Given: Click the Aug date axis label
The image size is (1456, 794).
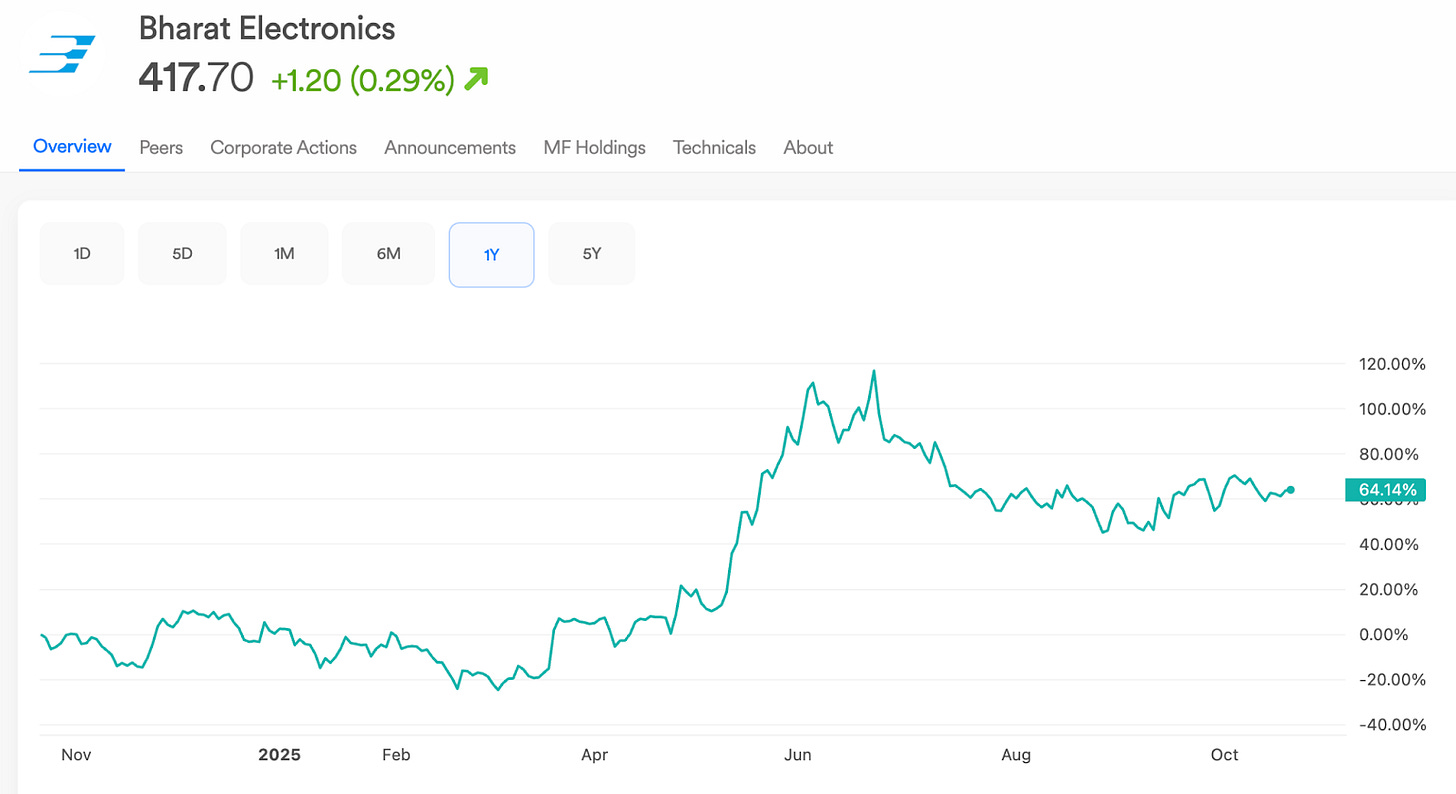Looking at the screenshot, I should [x=1016, y=755].
